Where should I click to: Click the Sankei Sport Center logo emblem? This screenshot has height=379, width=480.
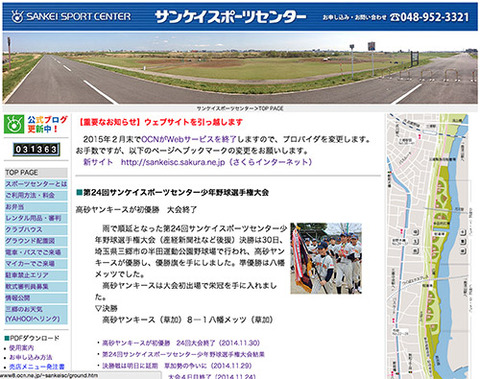coord(17,17)
